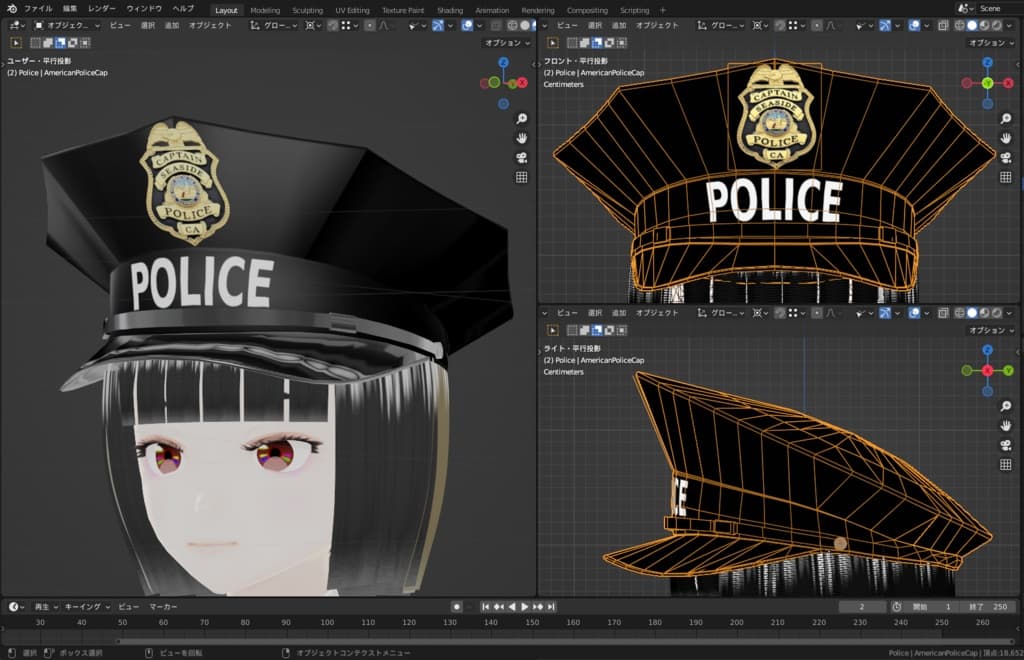The image size is (1024, 660).
Task: Click the Blender logo icon in the top bar
Action: click(x=11, y=9)
